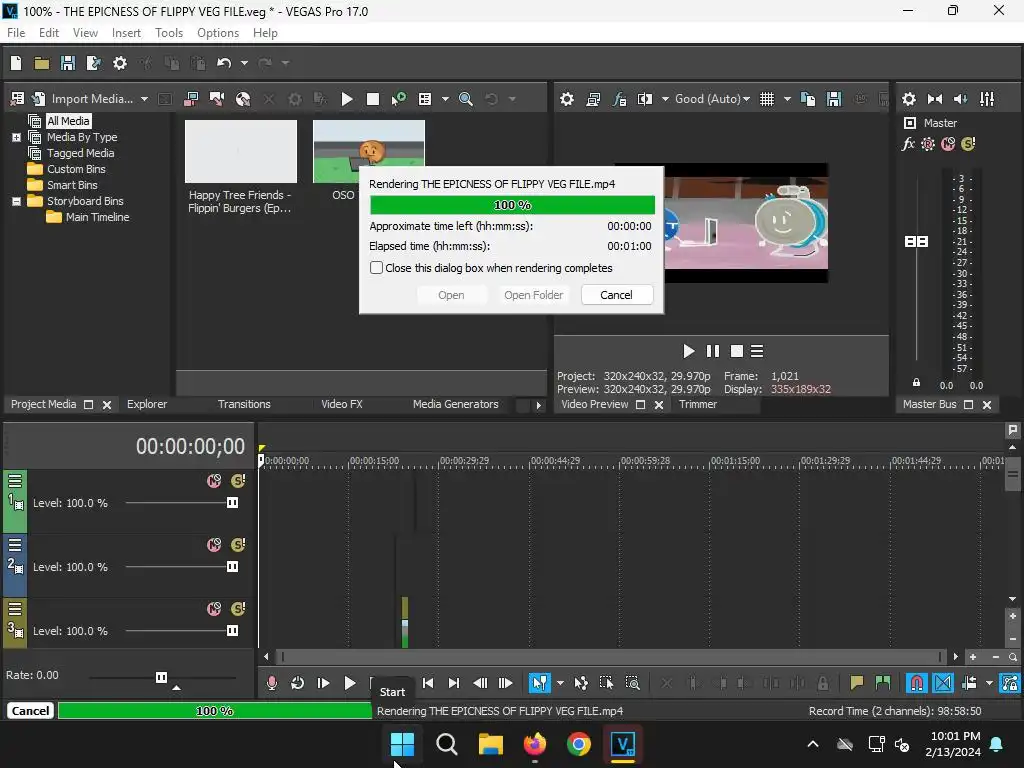Image resolution: width=1024 pixels, height=768 pixels.
Task: Adjust the Master volume fader
Action: coord(916,242)
